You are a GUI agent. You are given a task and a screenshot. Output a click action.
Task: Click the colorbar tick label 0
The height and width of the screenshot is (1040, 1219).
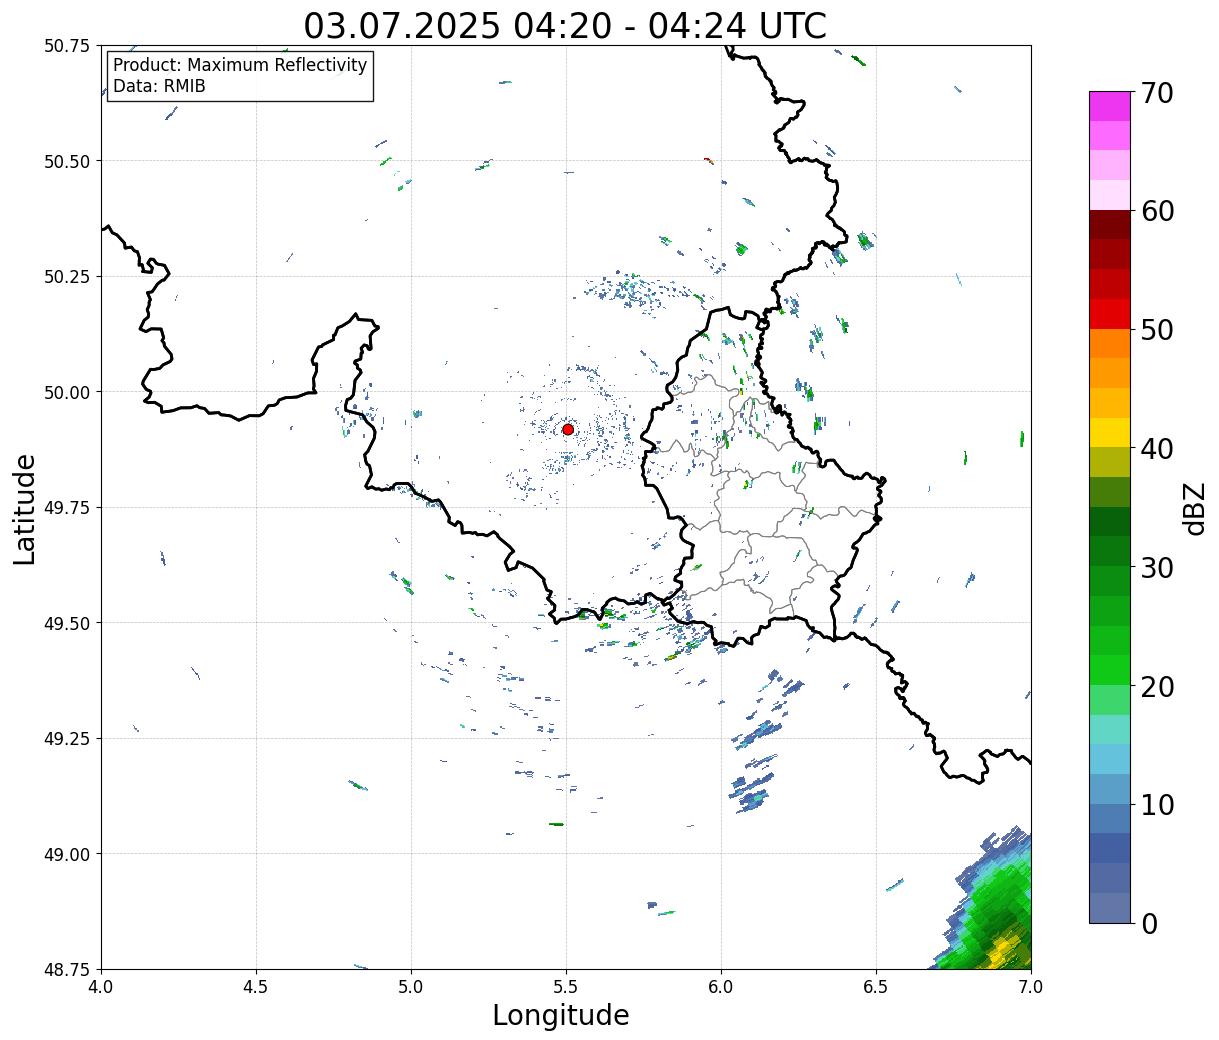pyautogui.click(x=1149, y=924)
